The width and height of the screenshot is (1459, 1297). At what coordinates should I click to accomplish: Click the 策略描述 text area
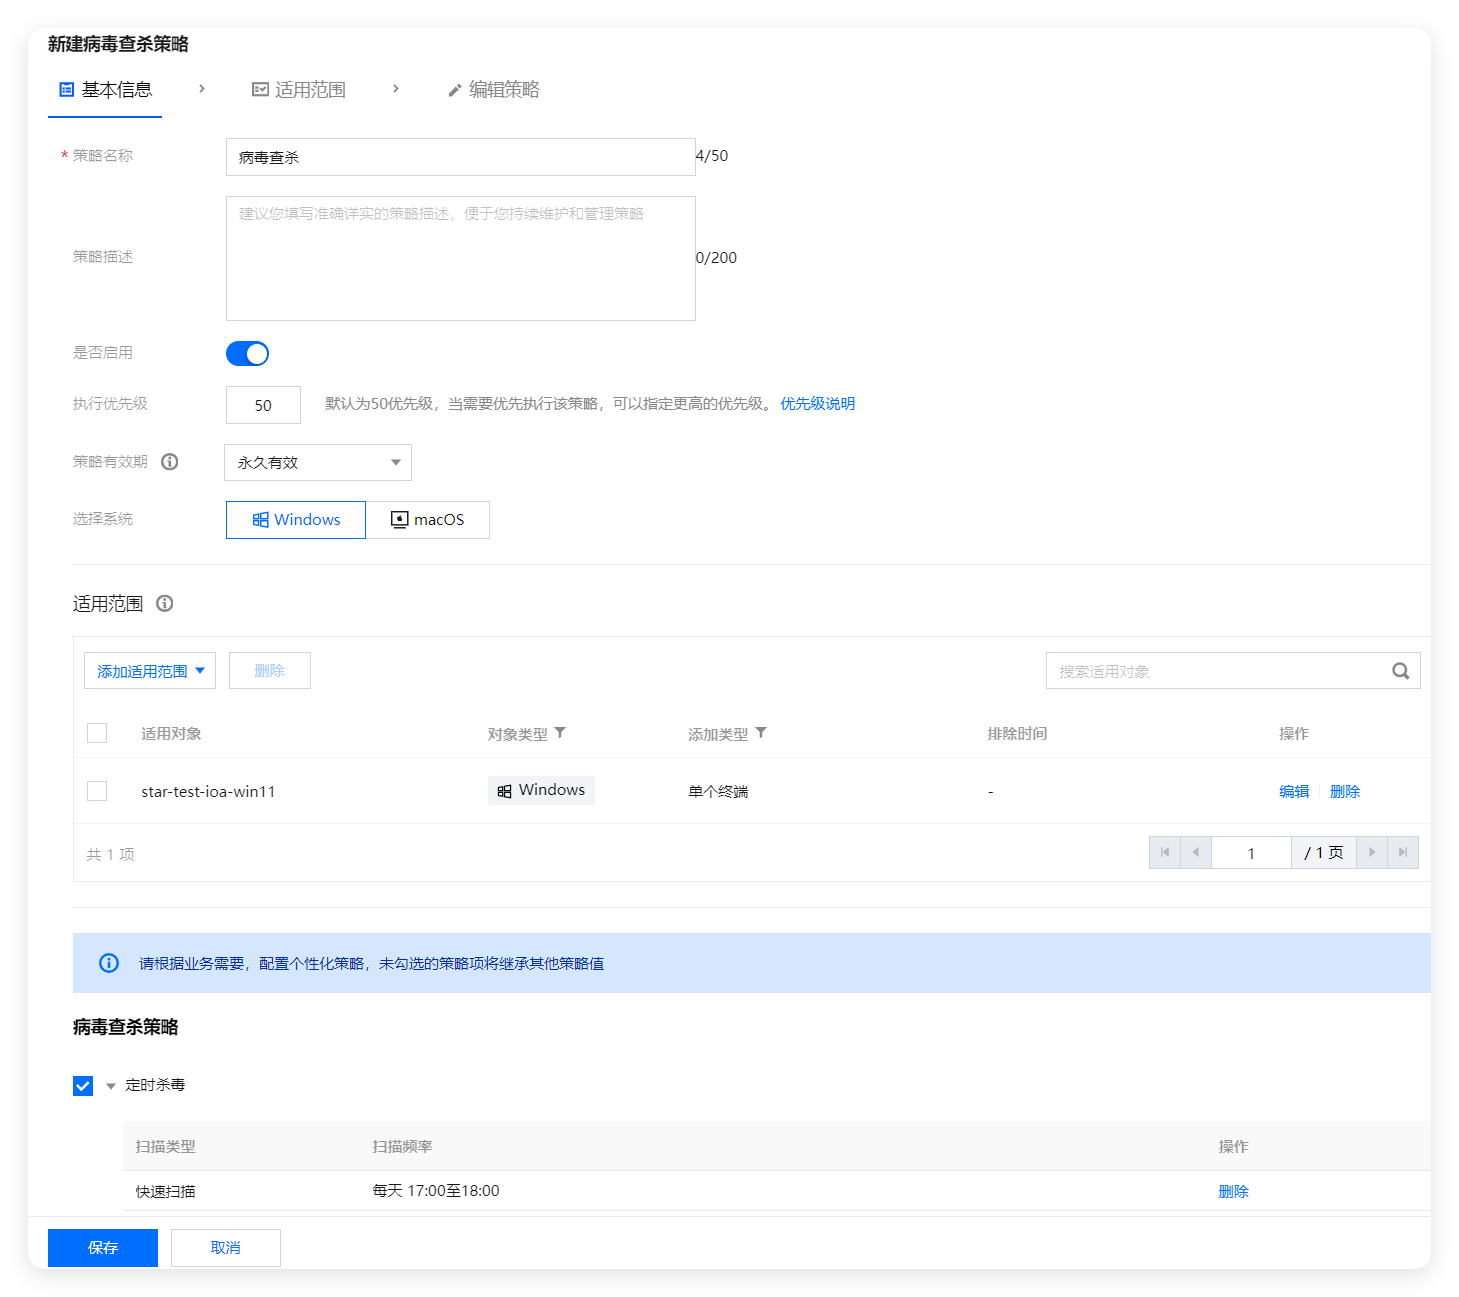[x=460, y=259]
